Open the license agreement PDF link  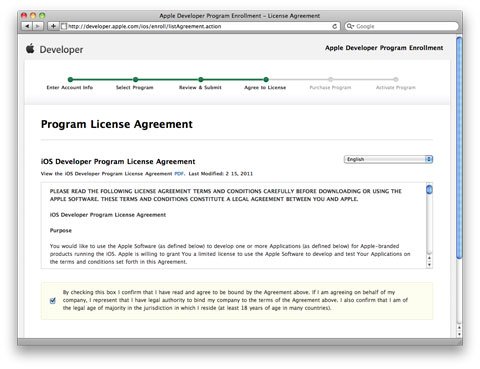tap(179, 174)
